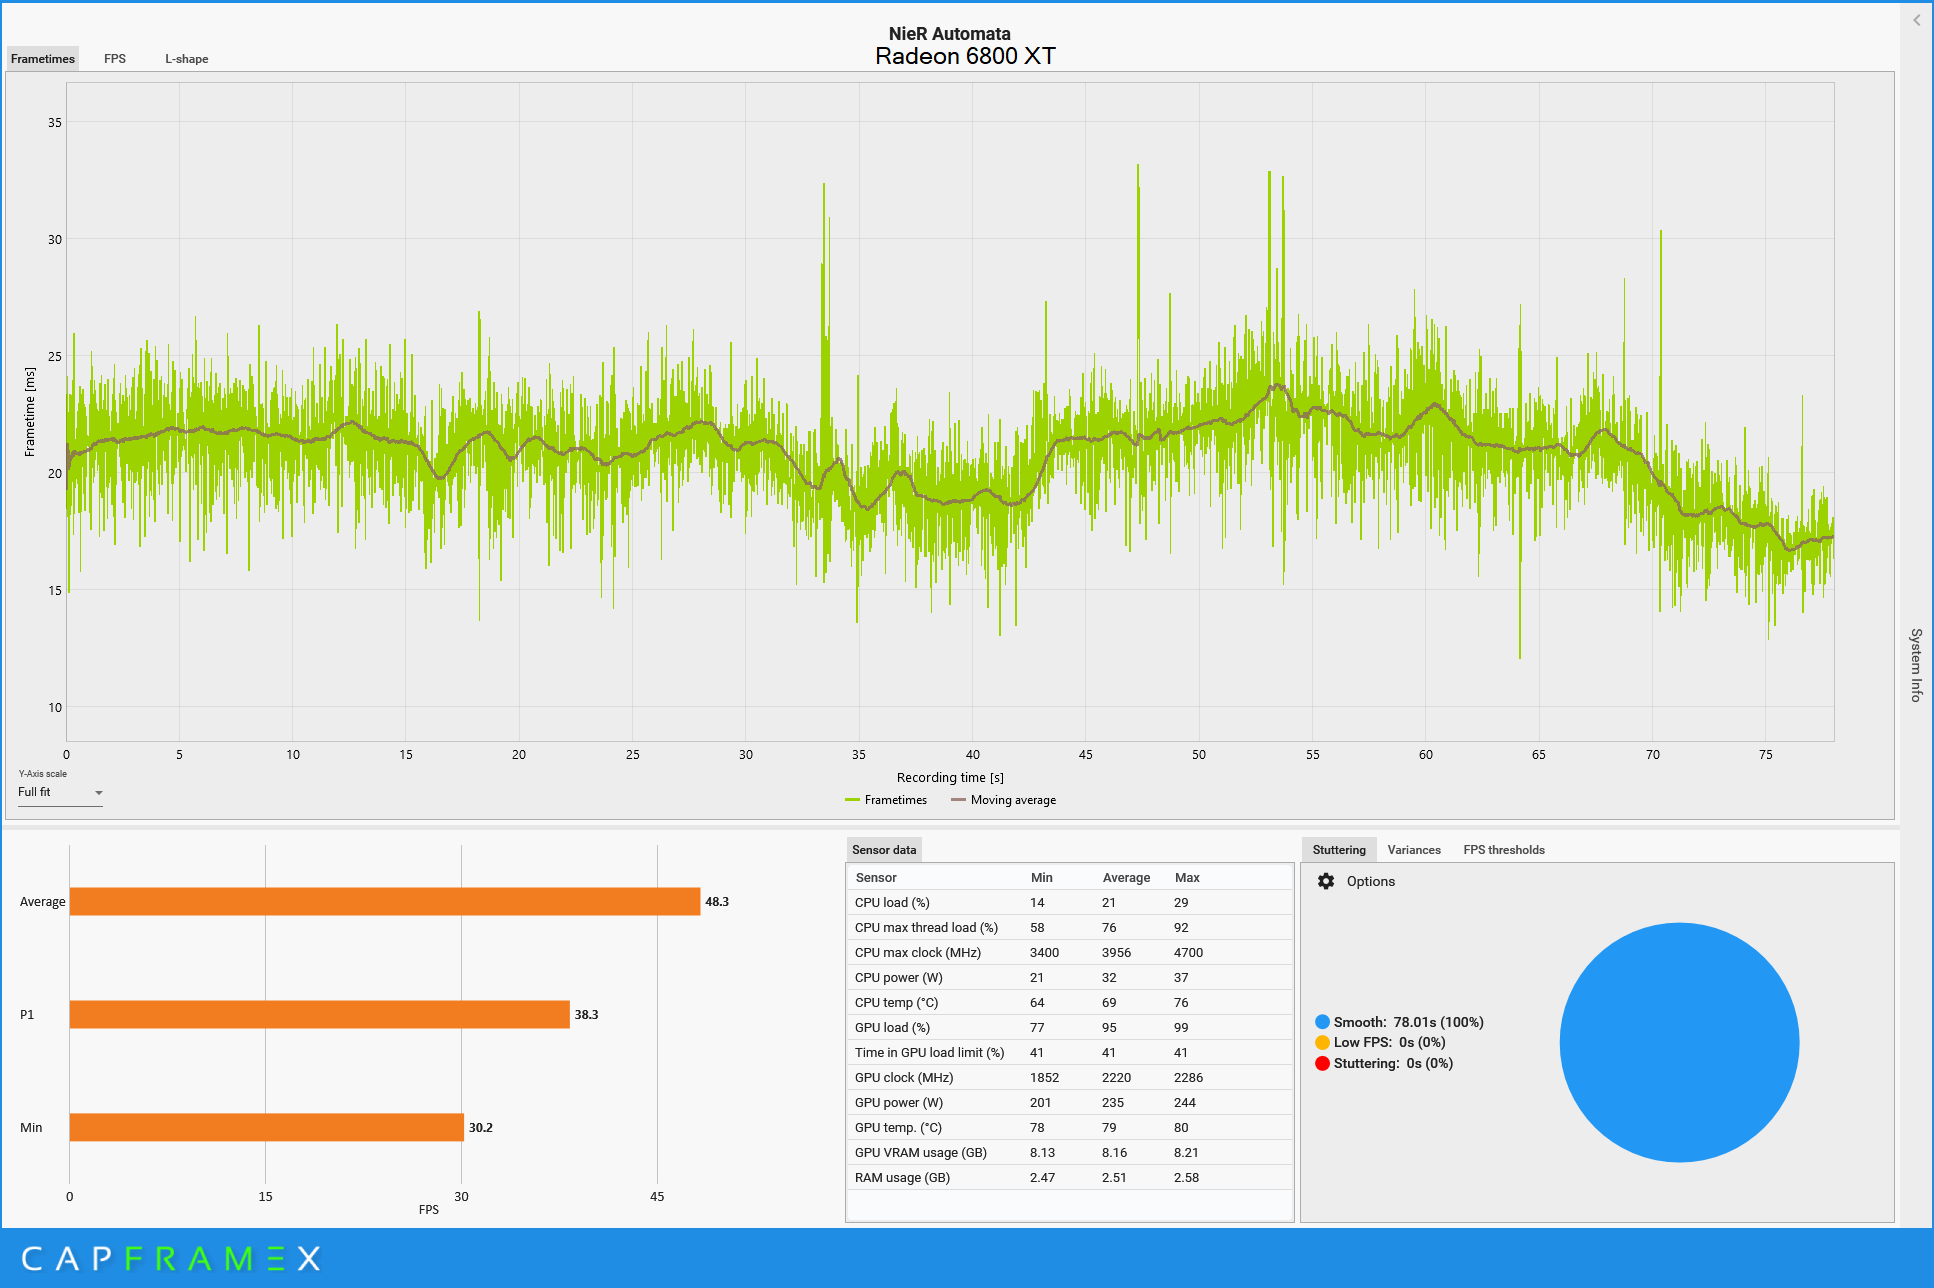Viewport: 1934px width, 1288px height.
Task: Toggle the Moving average legend entry
Action: (1004, 800)
